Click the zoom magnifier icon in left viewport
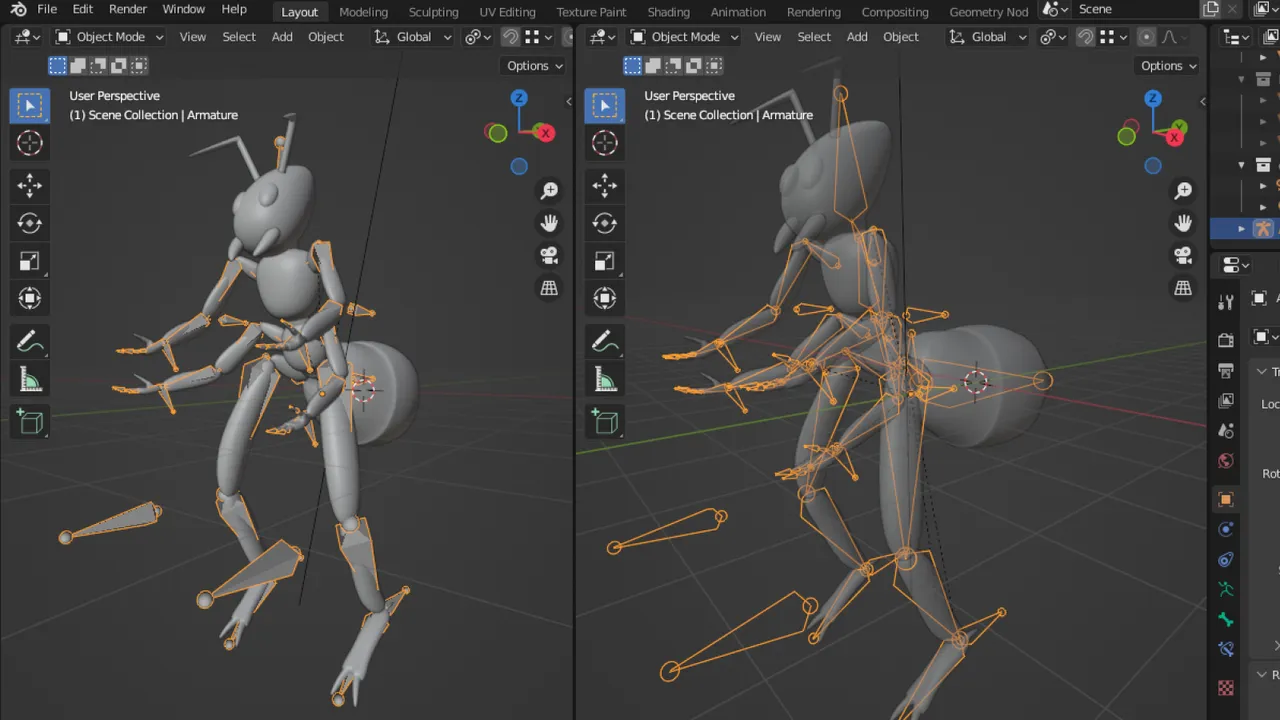 [549, 190]
